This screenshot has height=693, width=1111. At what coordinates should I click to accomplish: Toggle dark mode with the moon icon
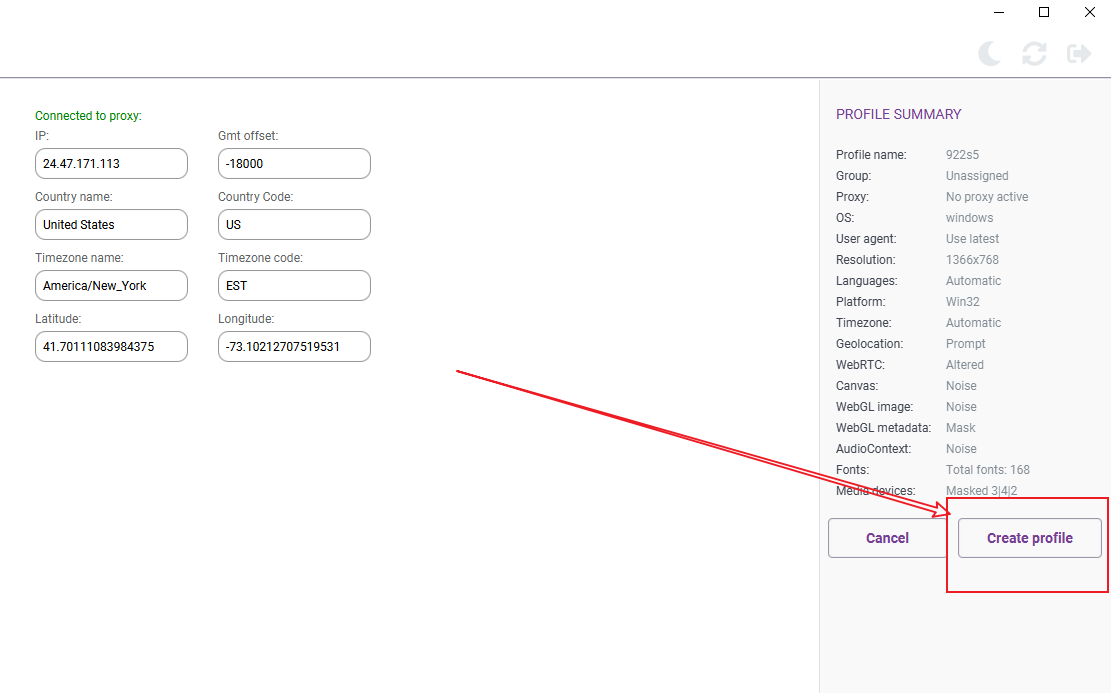point(989,54)
